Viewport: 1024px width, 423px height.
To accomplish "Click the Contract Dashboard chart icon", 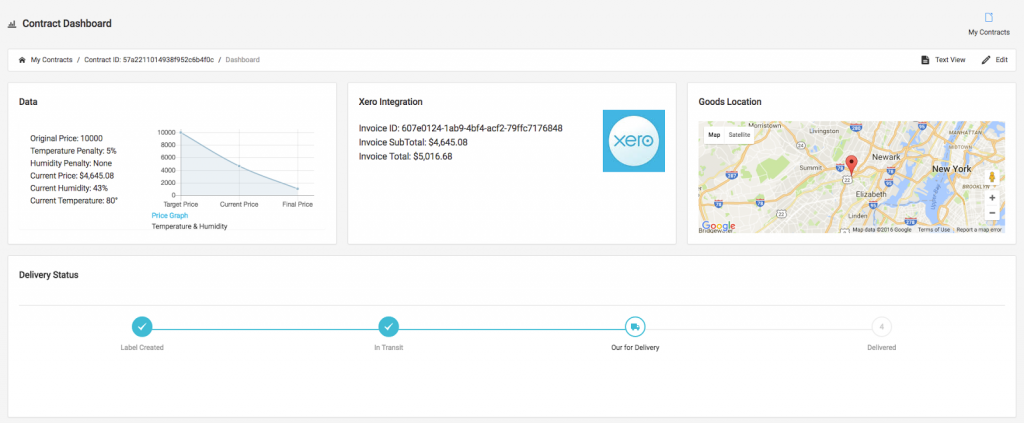I will (x=11, y=24).
